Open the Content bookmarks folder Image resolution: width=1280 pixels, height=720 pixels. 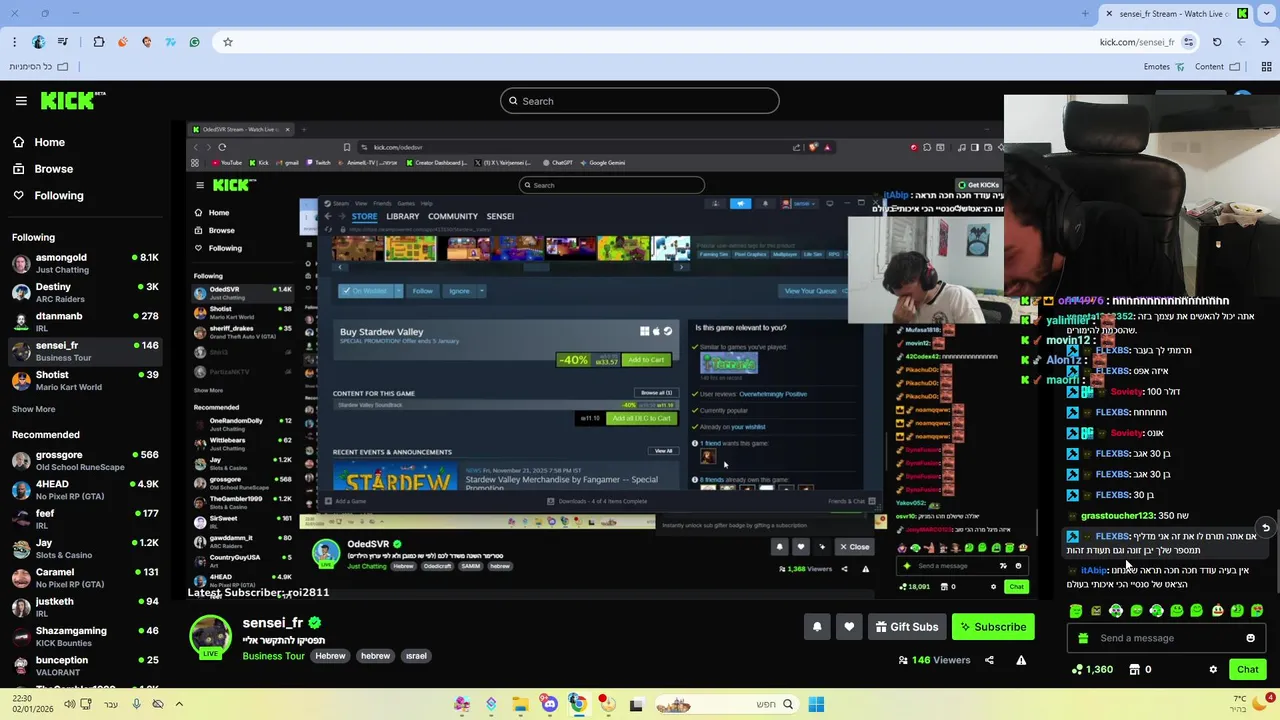[1218, 67]
